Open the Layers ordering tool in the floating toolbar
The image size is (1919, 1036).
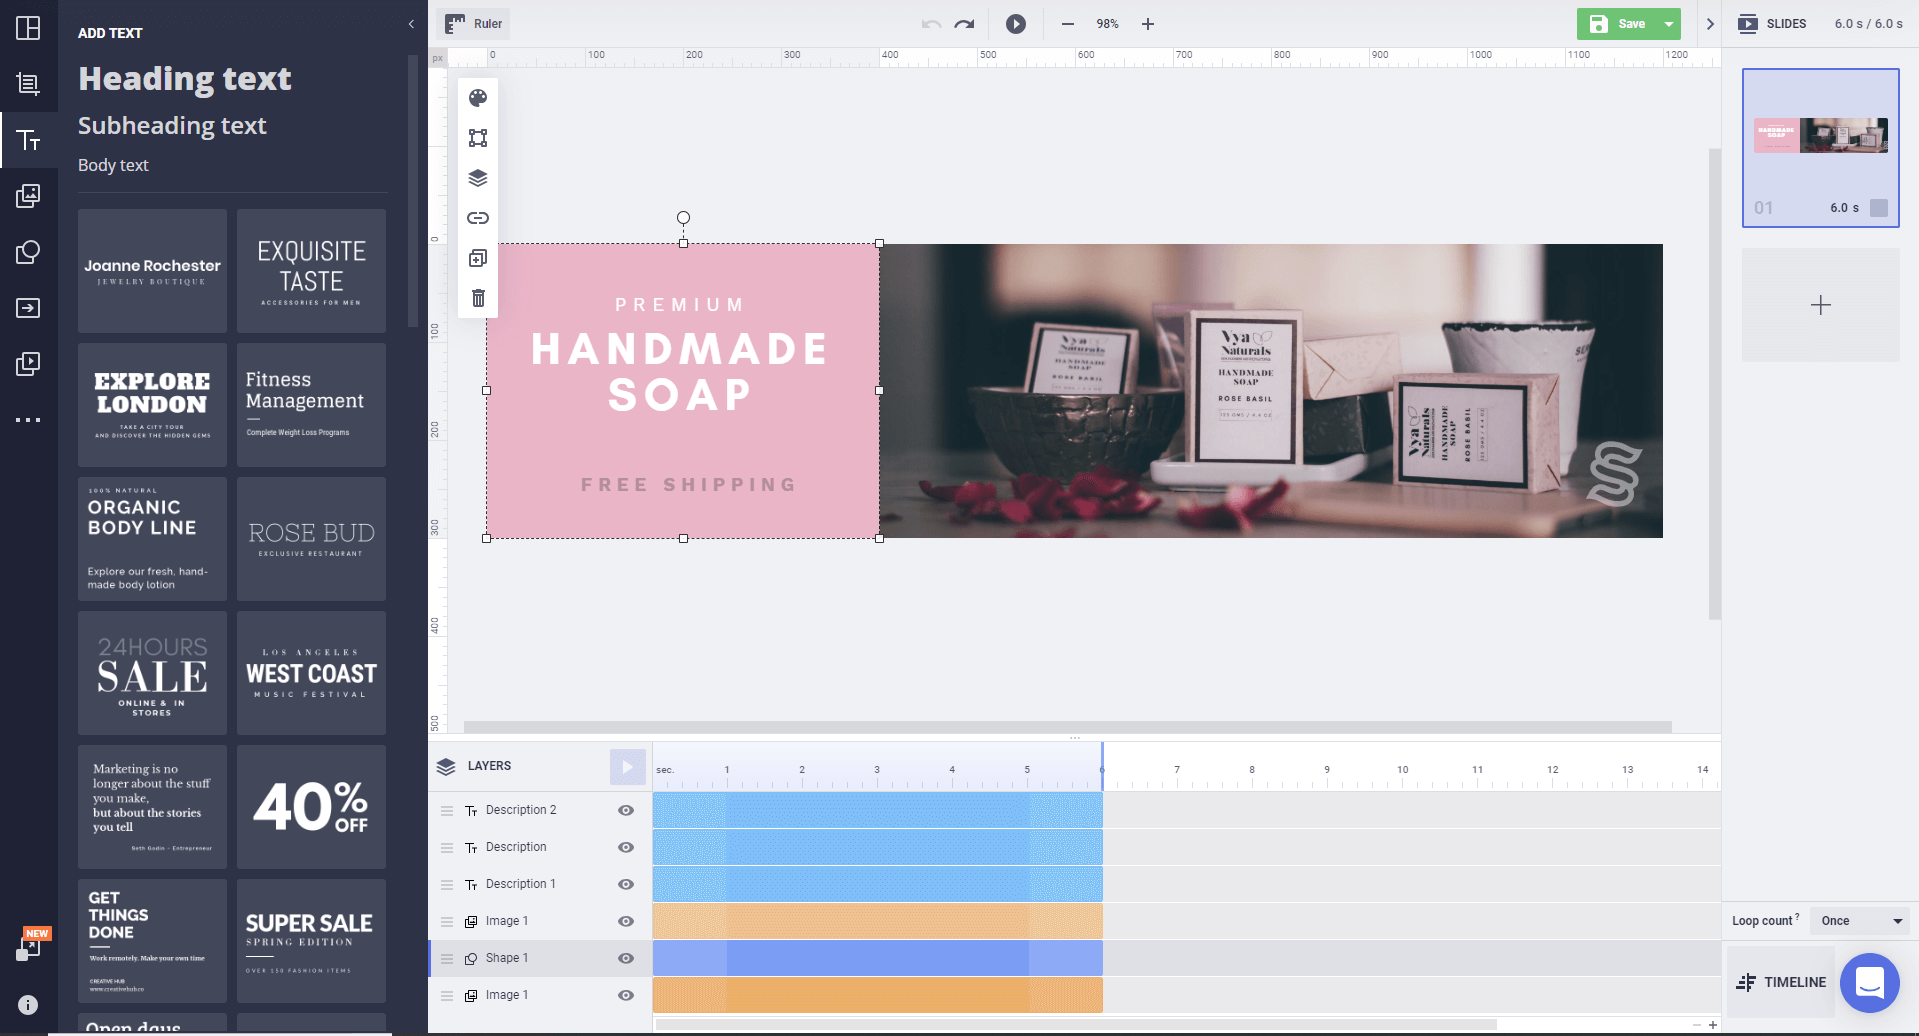tap(478, 177)
